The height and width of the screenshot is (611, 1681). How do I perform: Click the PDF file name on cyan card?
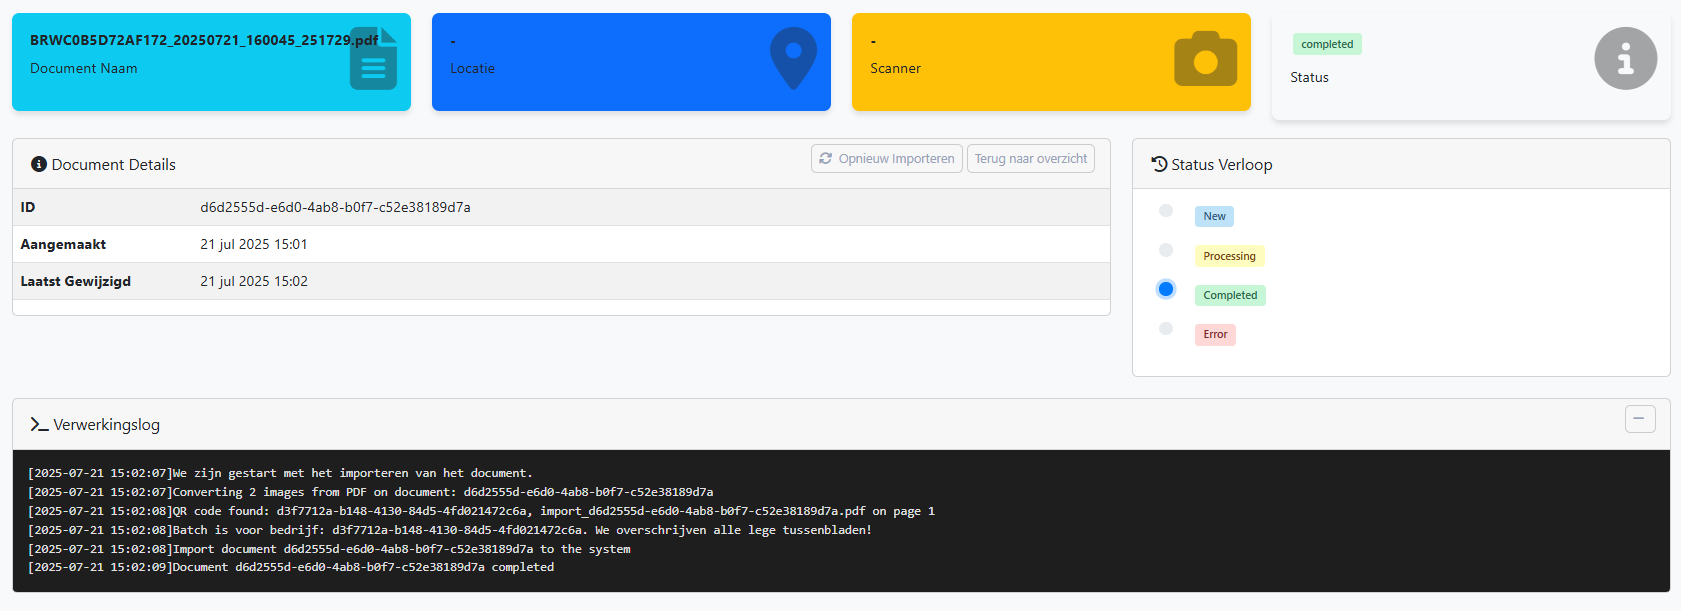[204, 40]
